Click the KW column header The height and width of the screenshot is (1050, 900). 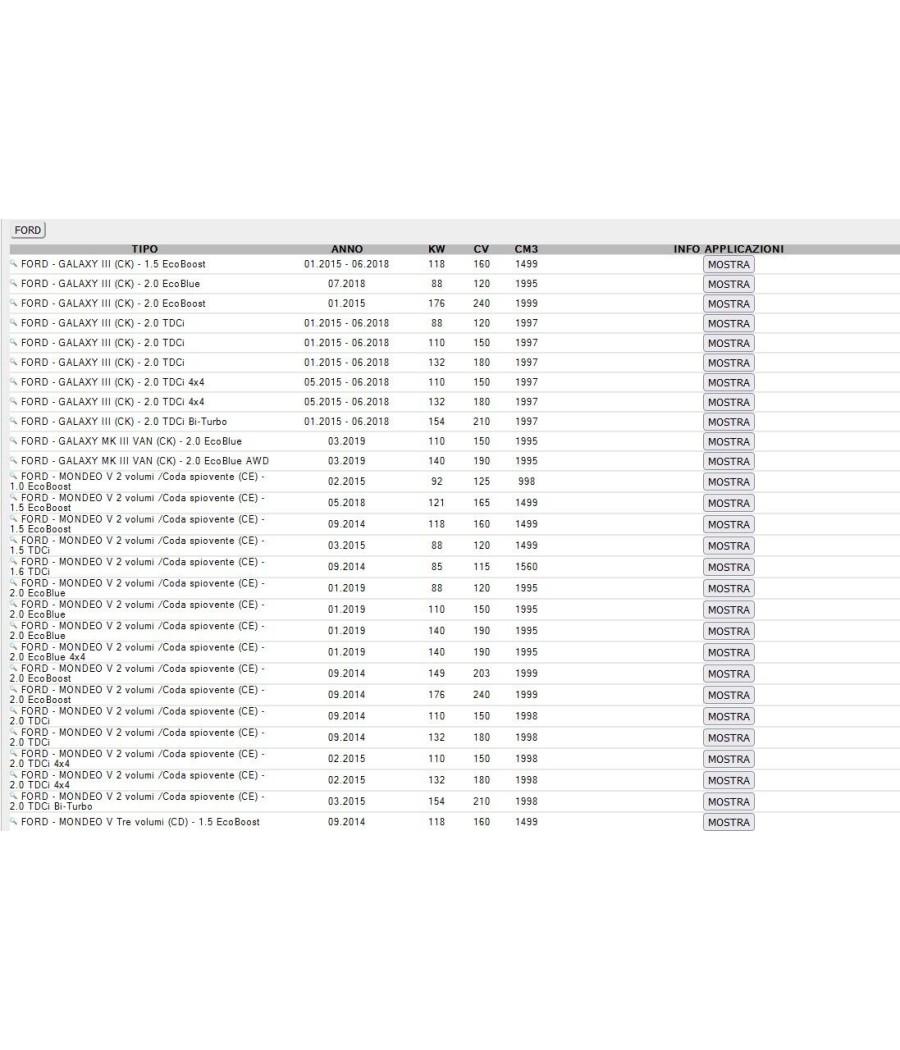click(437, 249)
